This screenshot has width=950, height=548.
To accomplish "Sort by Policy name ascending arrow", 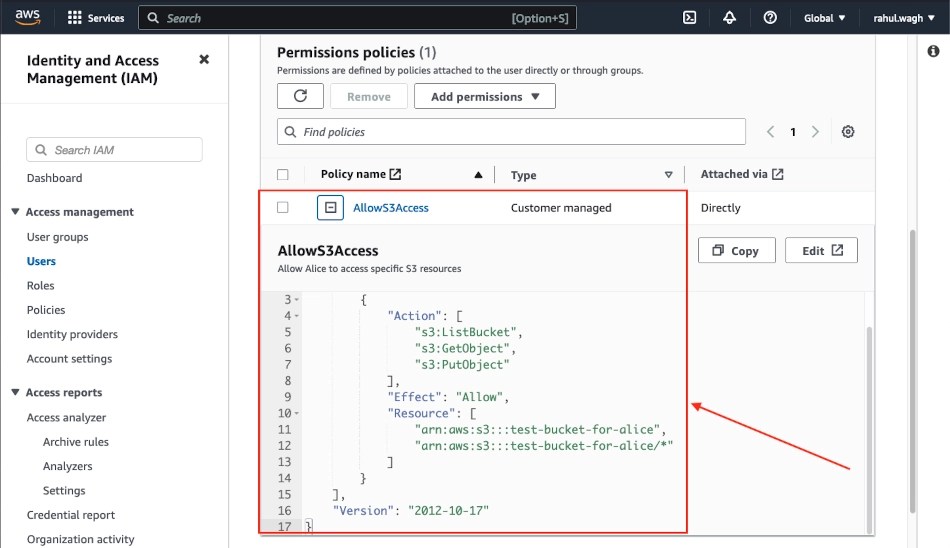I will (478, 175).
